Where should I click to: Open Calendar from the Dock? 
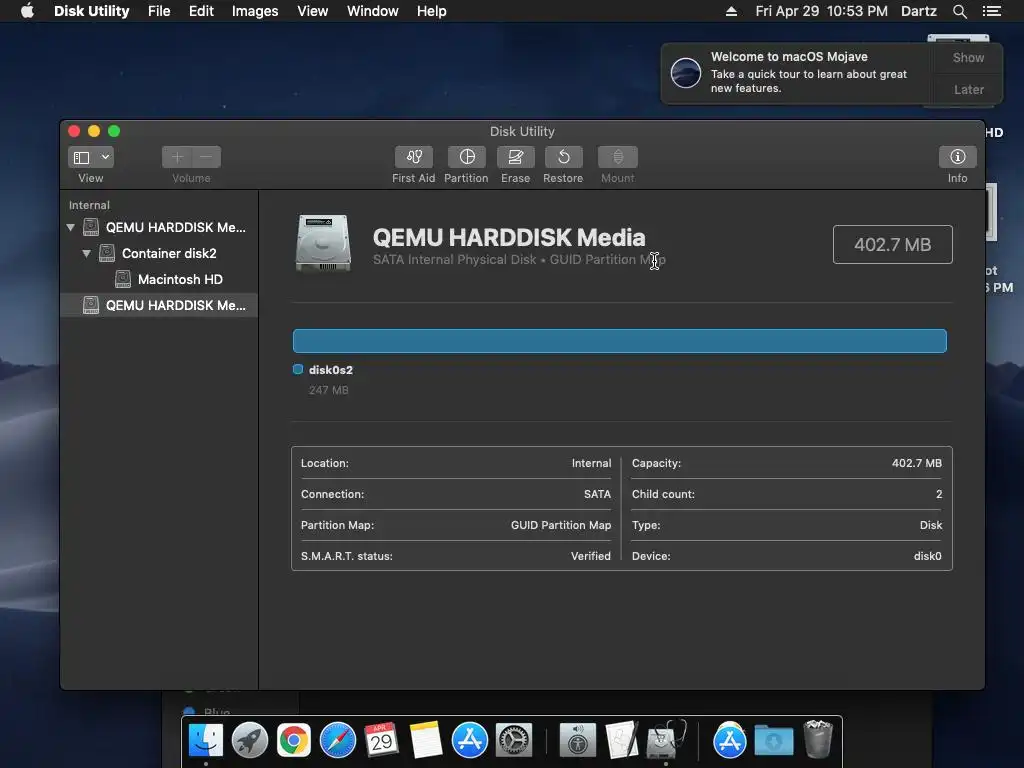pyautogui.click(x=381, y=740)
